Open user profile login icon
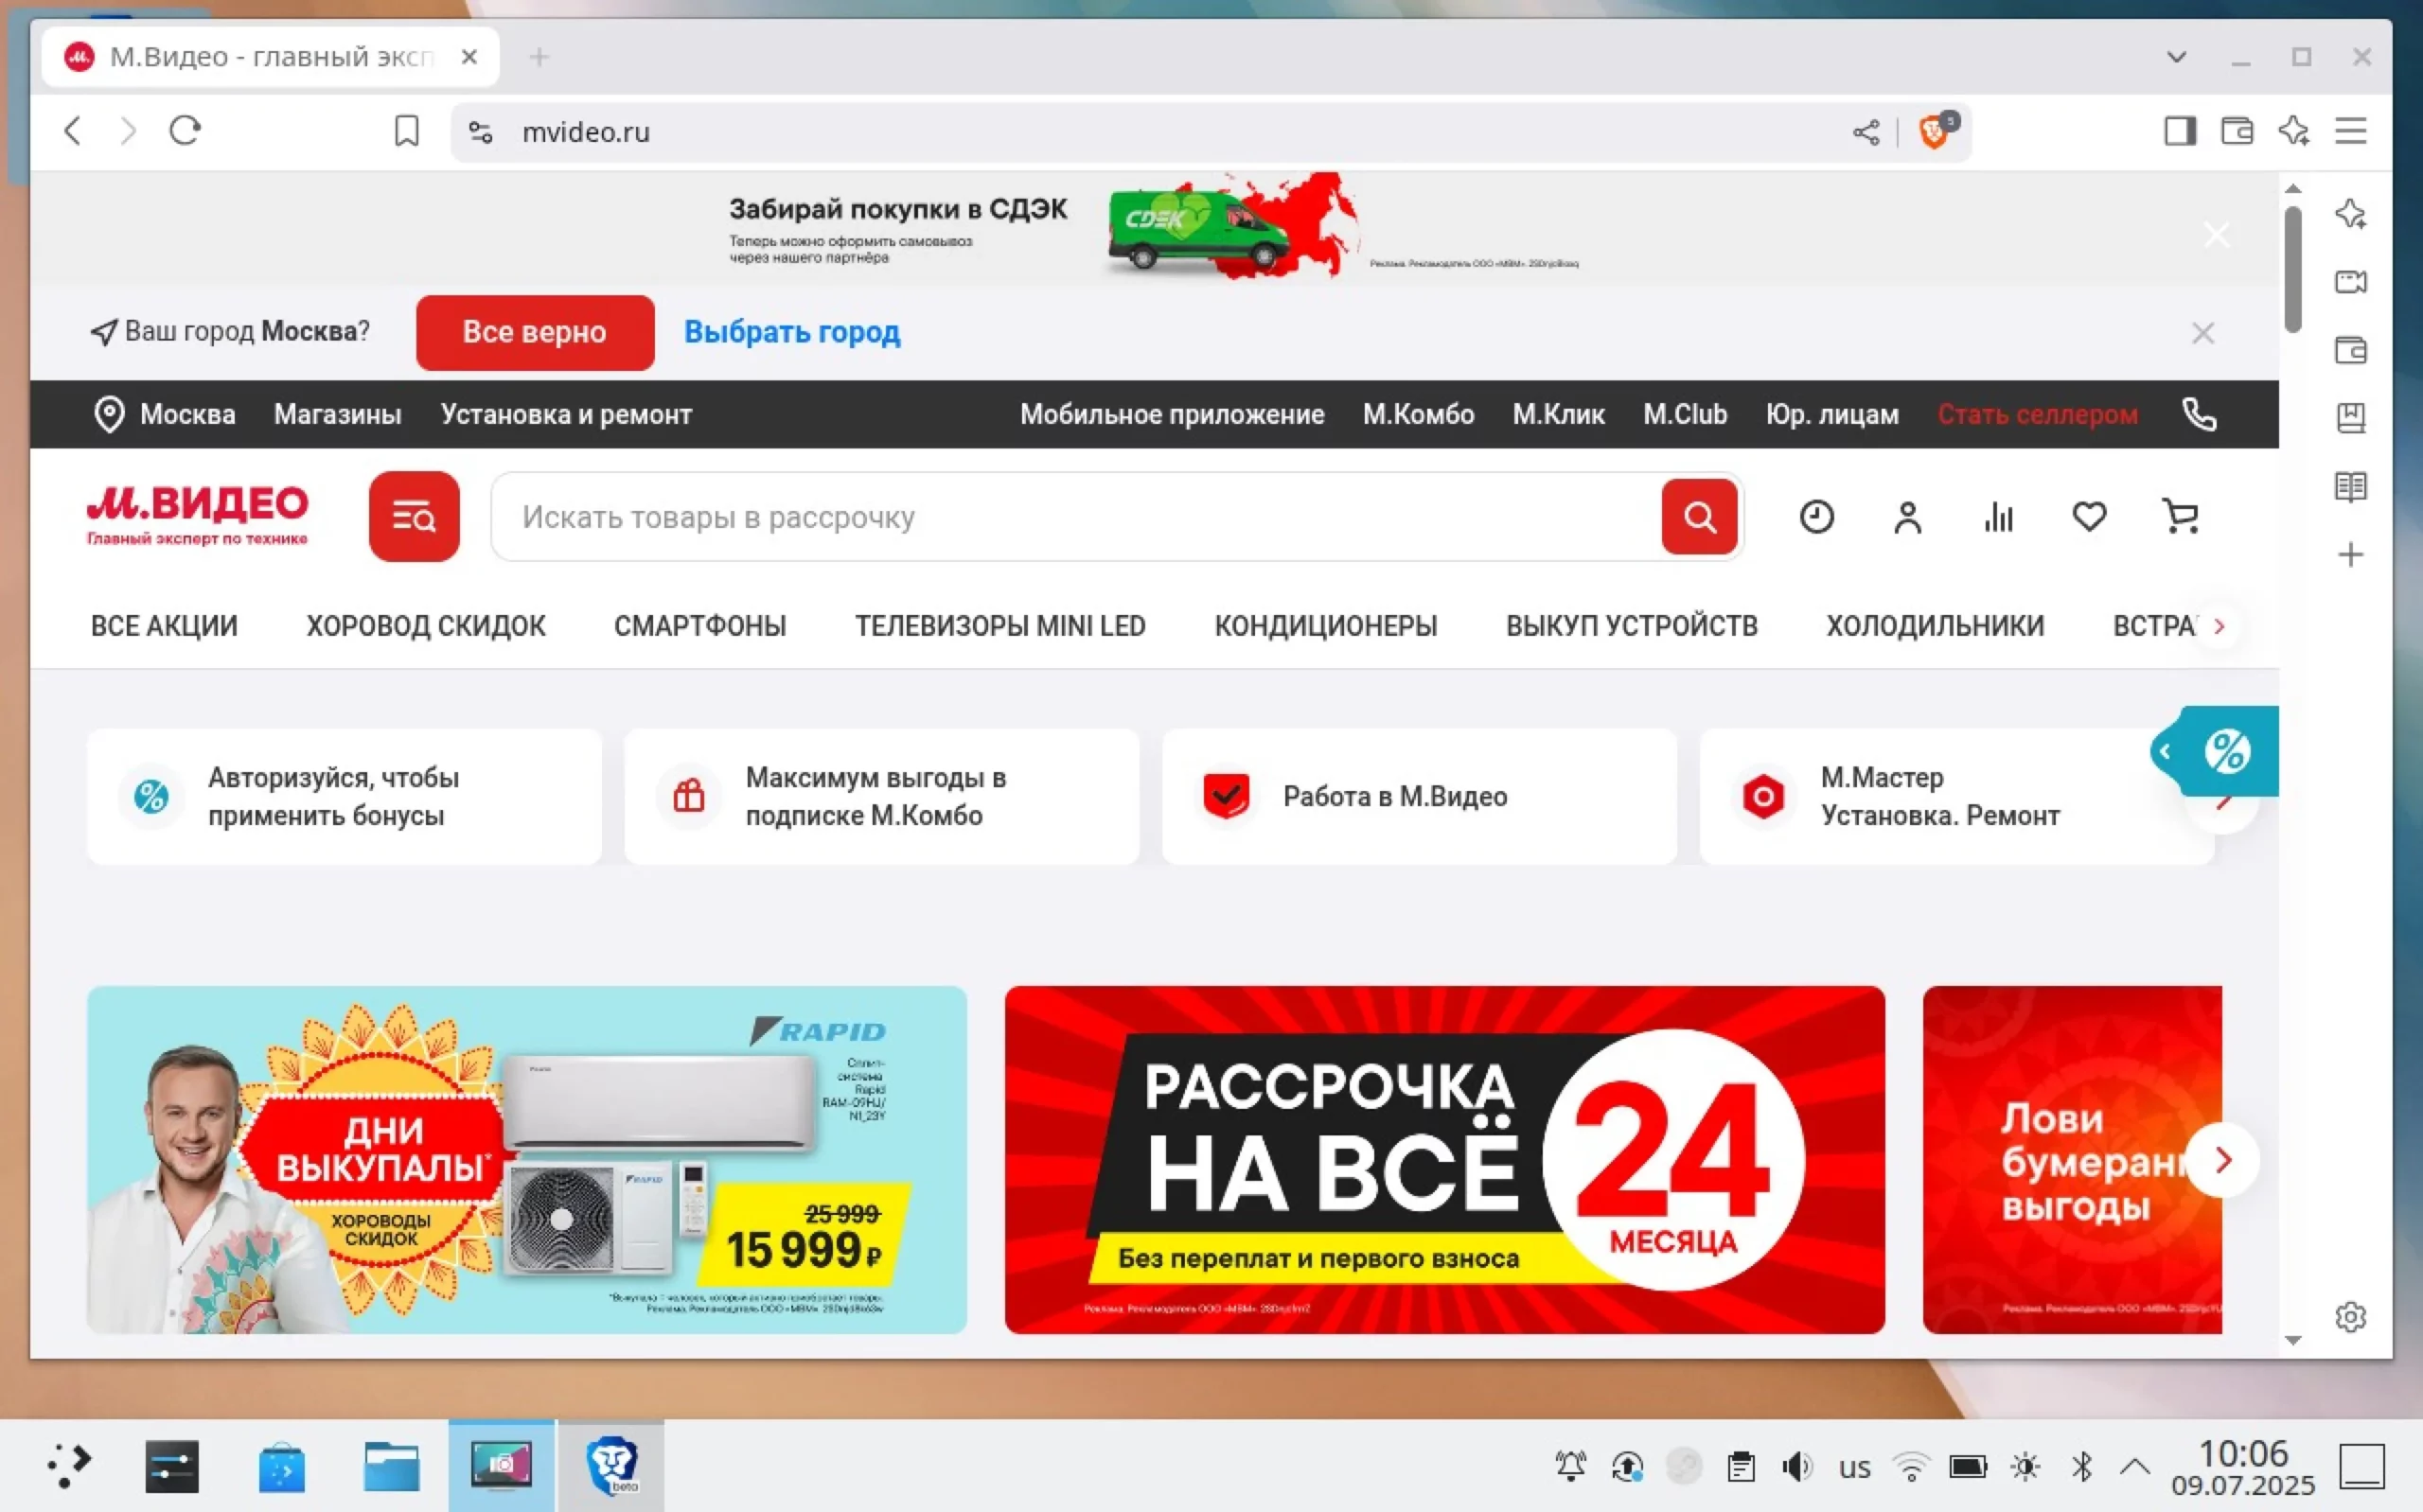2423x1512 pixels. 1907,517
